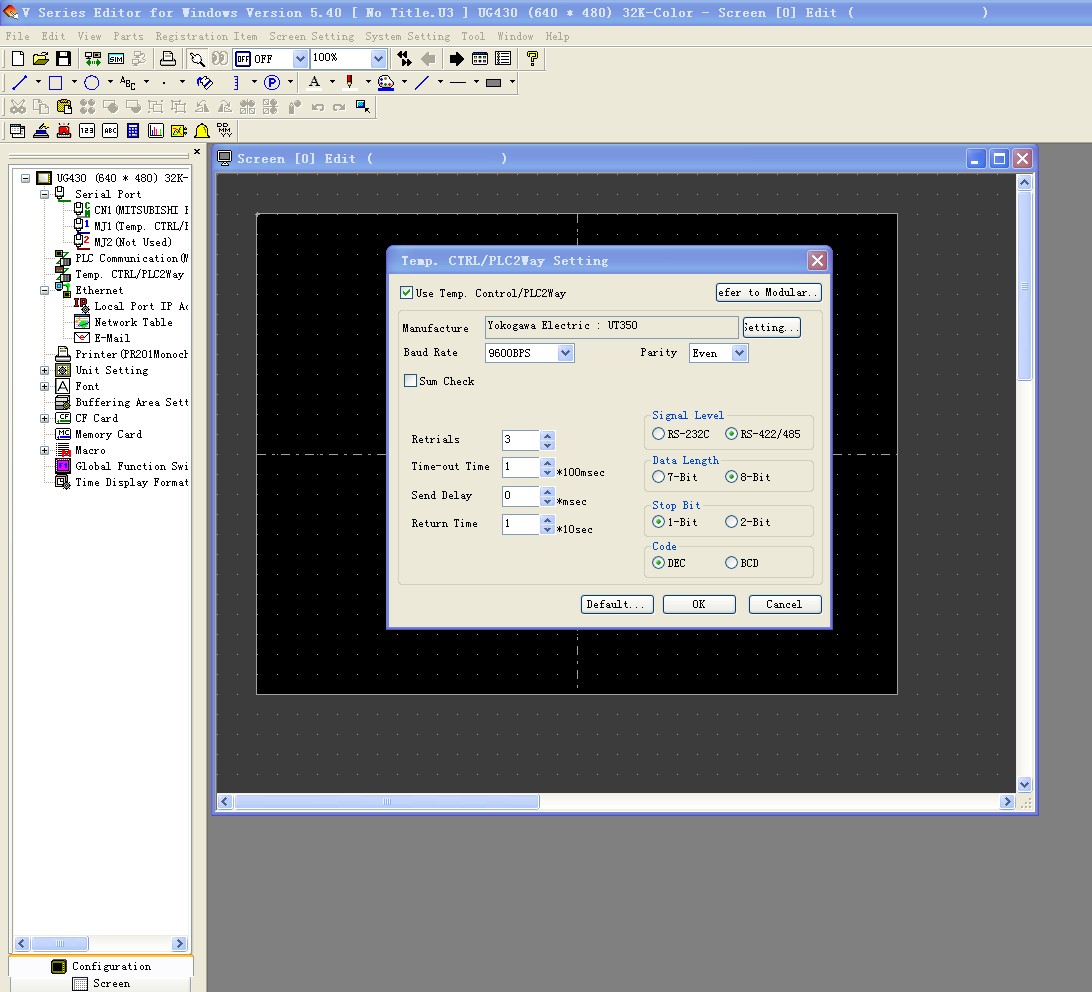The width and height of the screenshot is (1092, 992).
Task: Select the straight line drawing tool
Action: (19, 83)
